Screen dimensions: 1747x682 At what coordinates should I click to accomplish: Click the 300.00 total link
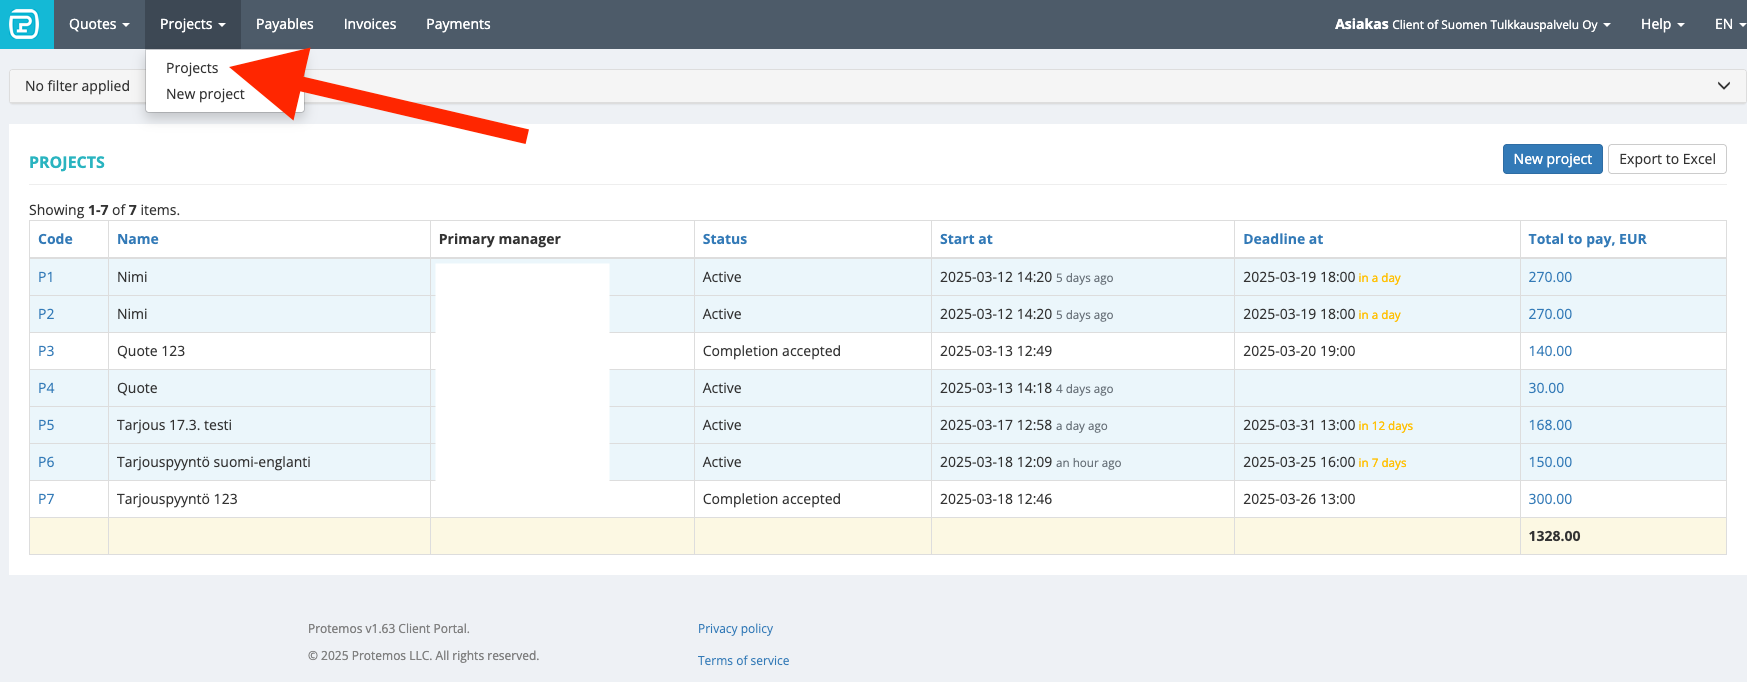1550,499
